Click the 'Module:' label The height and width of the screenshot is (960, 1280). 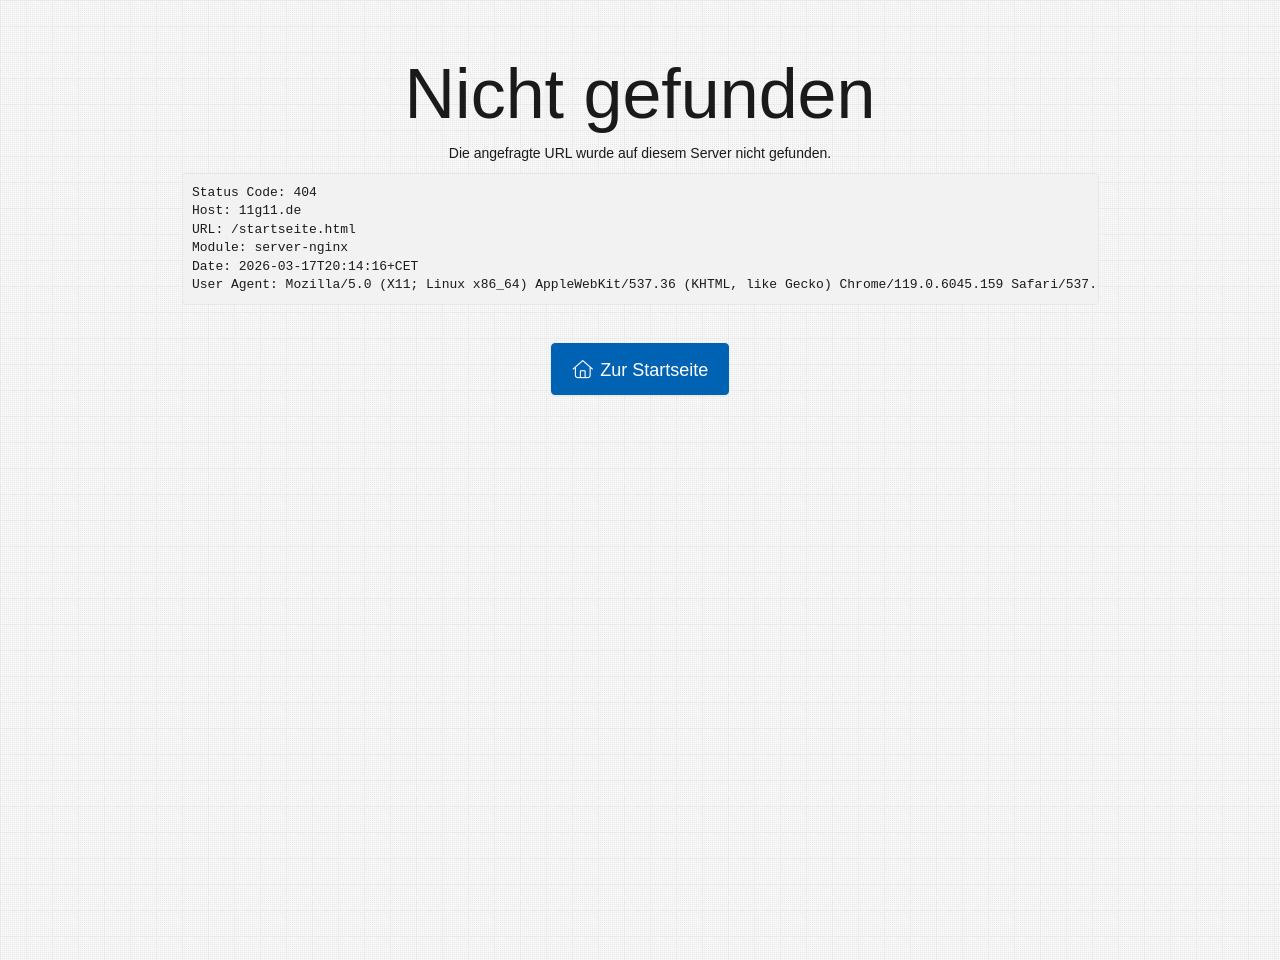point(219,247)
